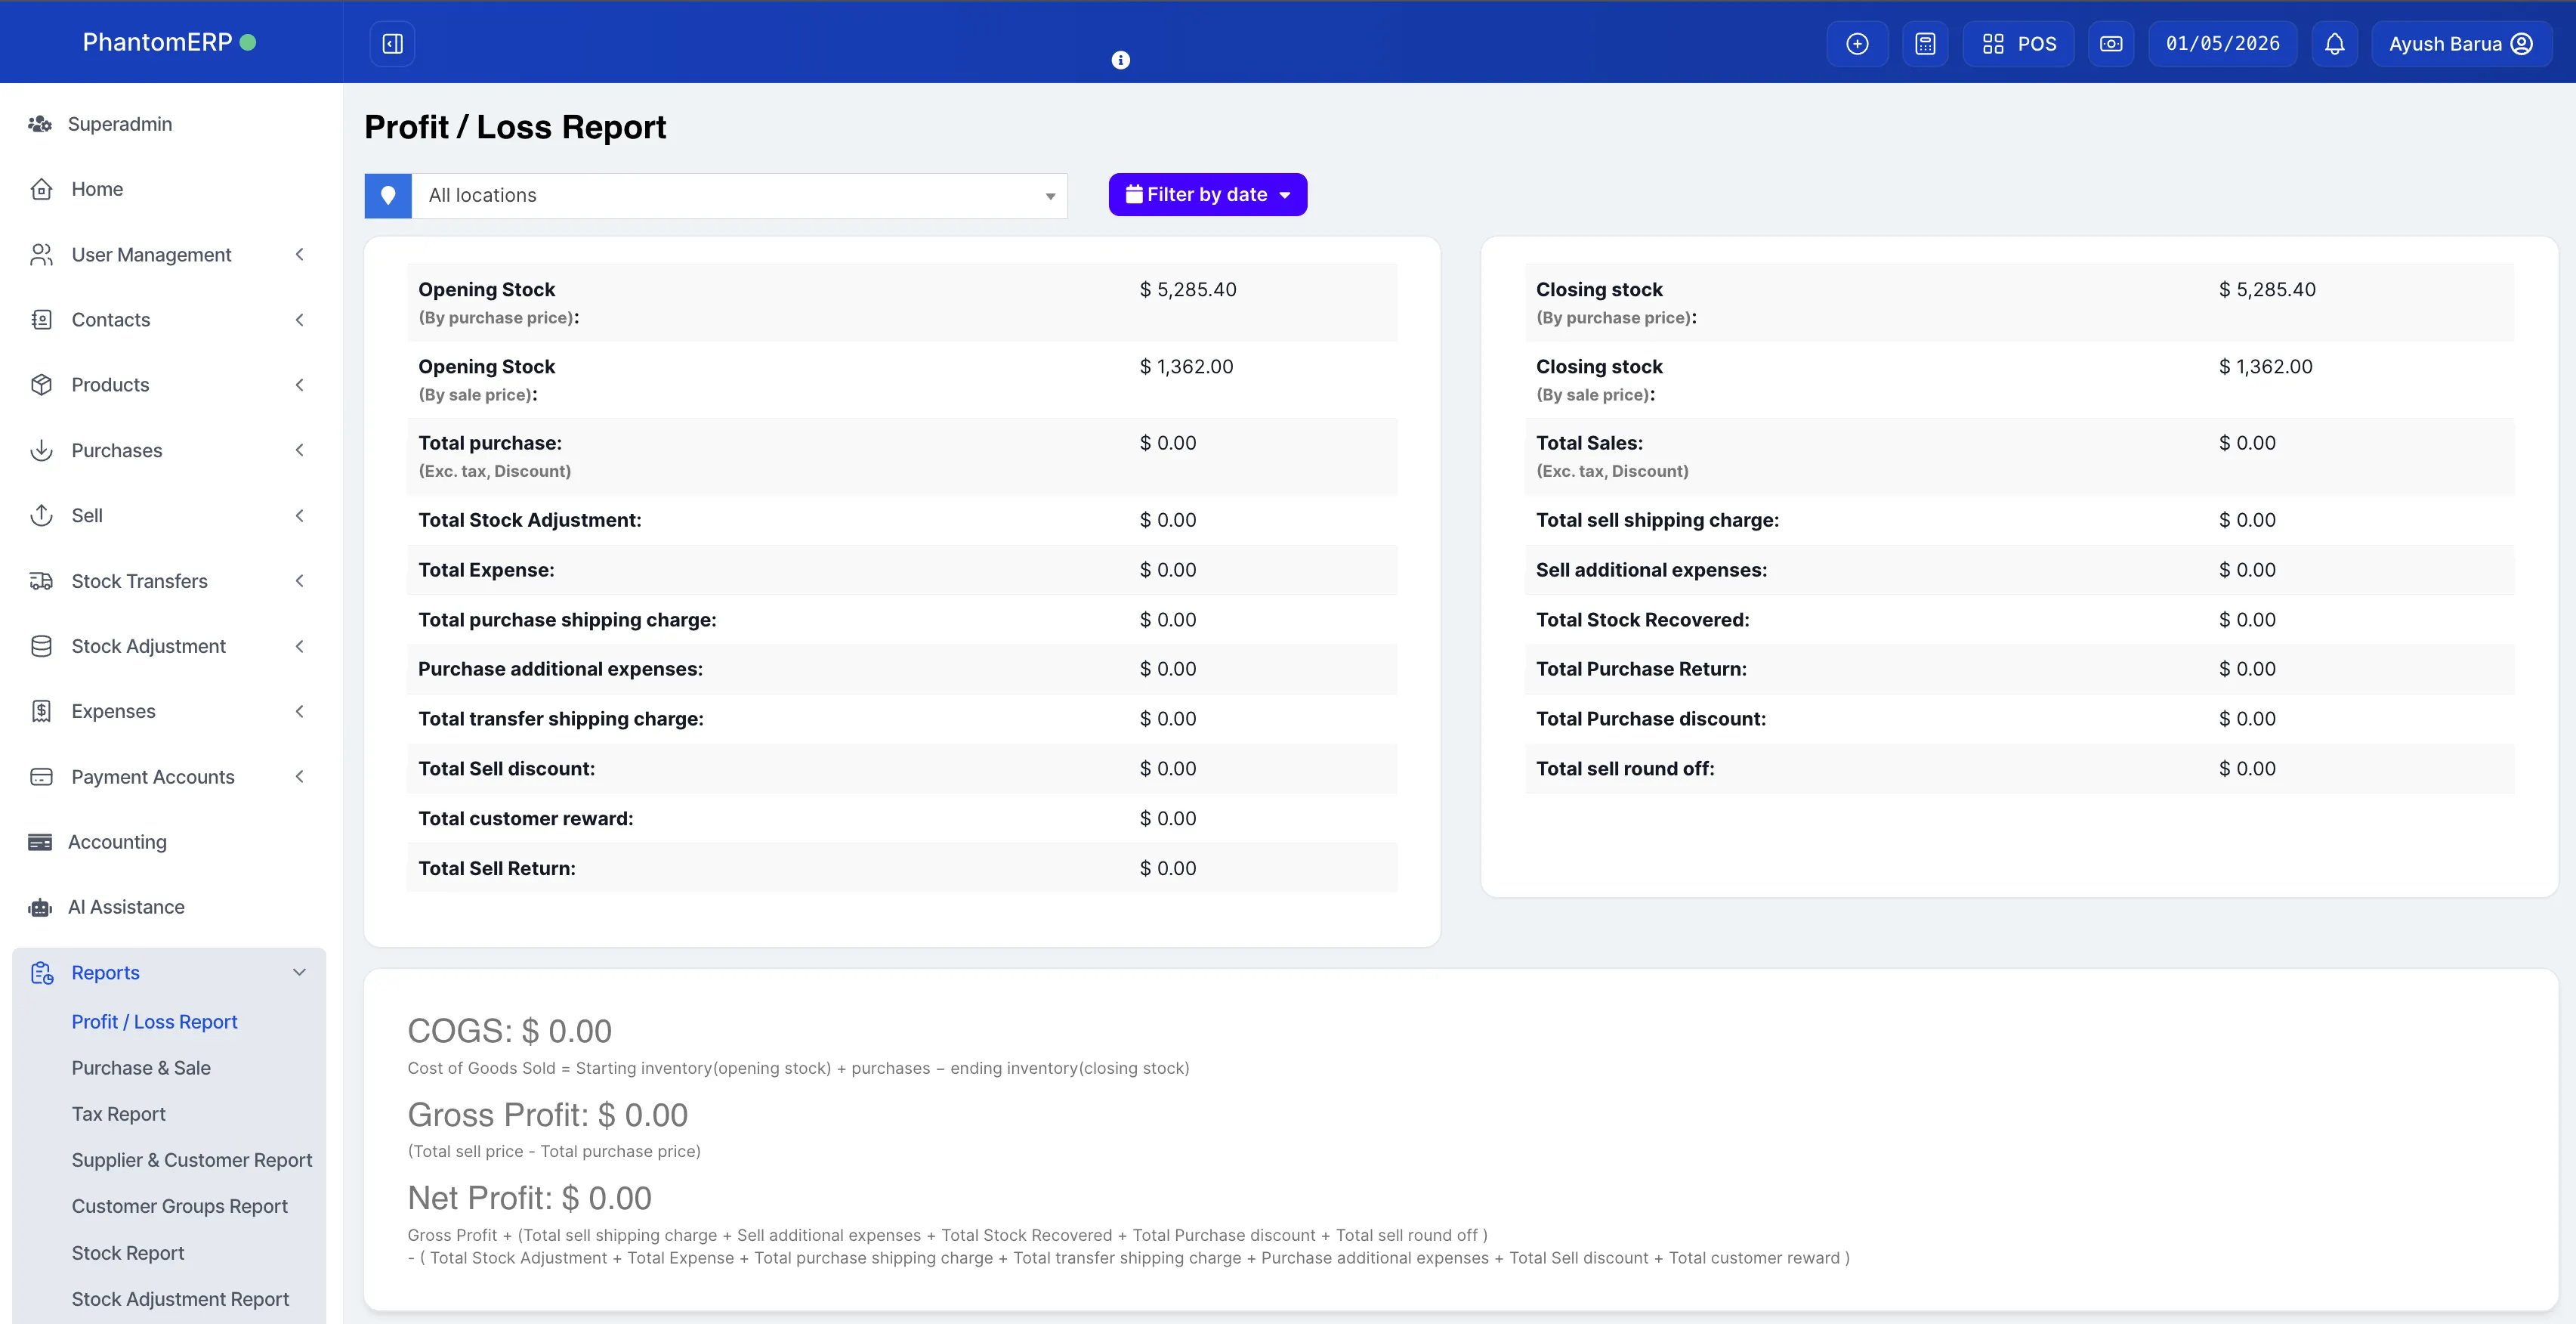
Task: Click the AI Assistance robot icon
Action: coord(40,907)
